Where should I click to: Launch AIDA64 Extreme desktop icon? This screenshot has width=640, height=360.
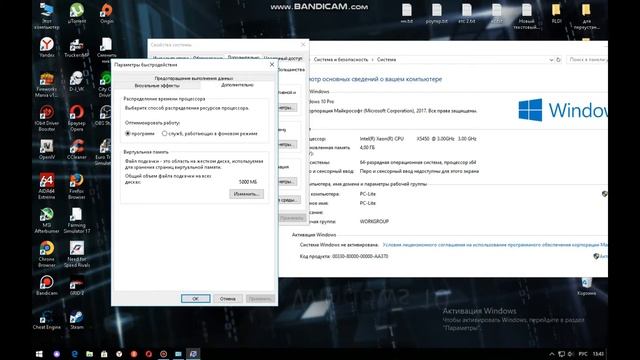(x=47, y=186)
